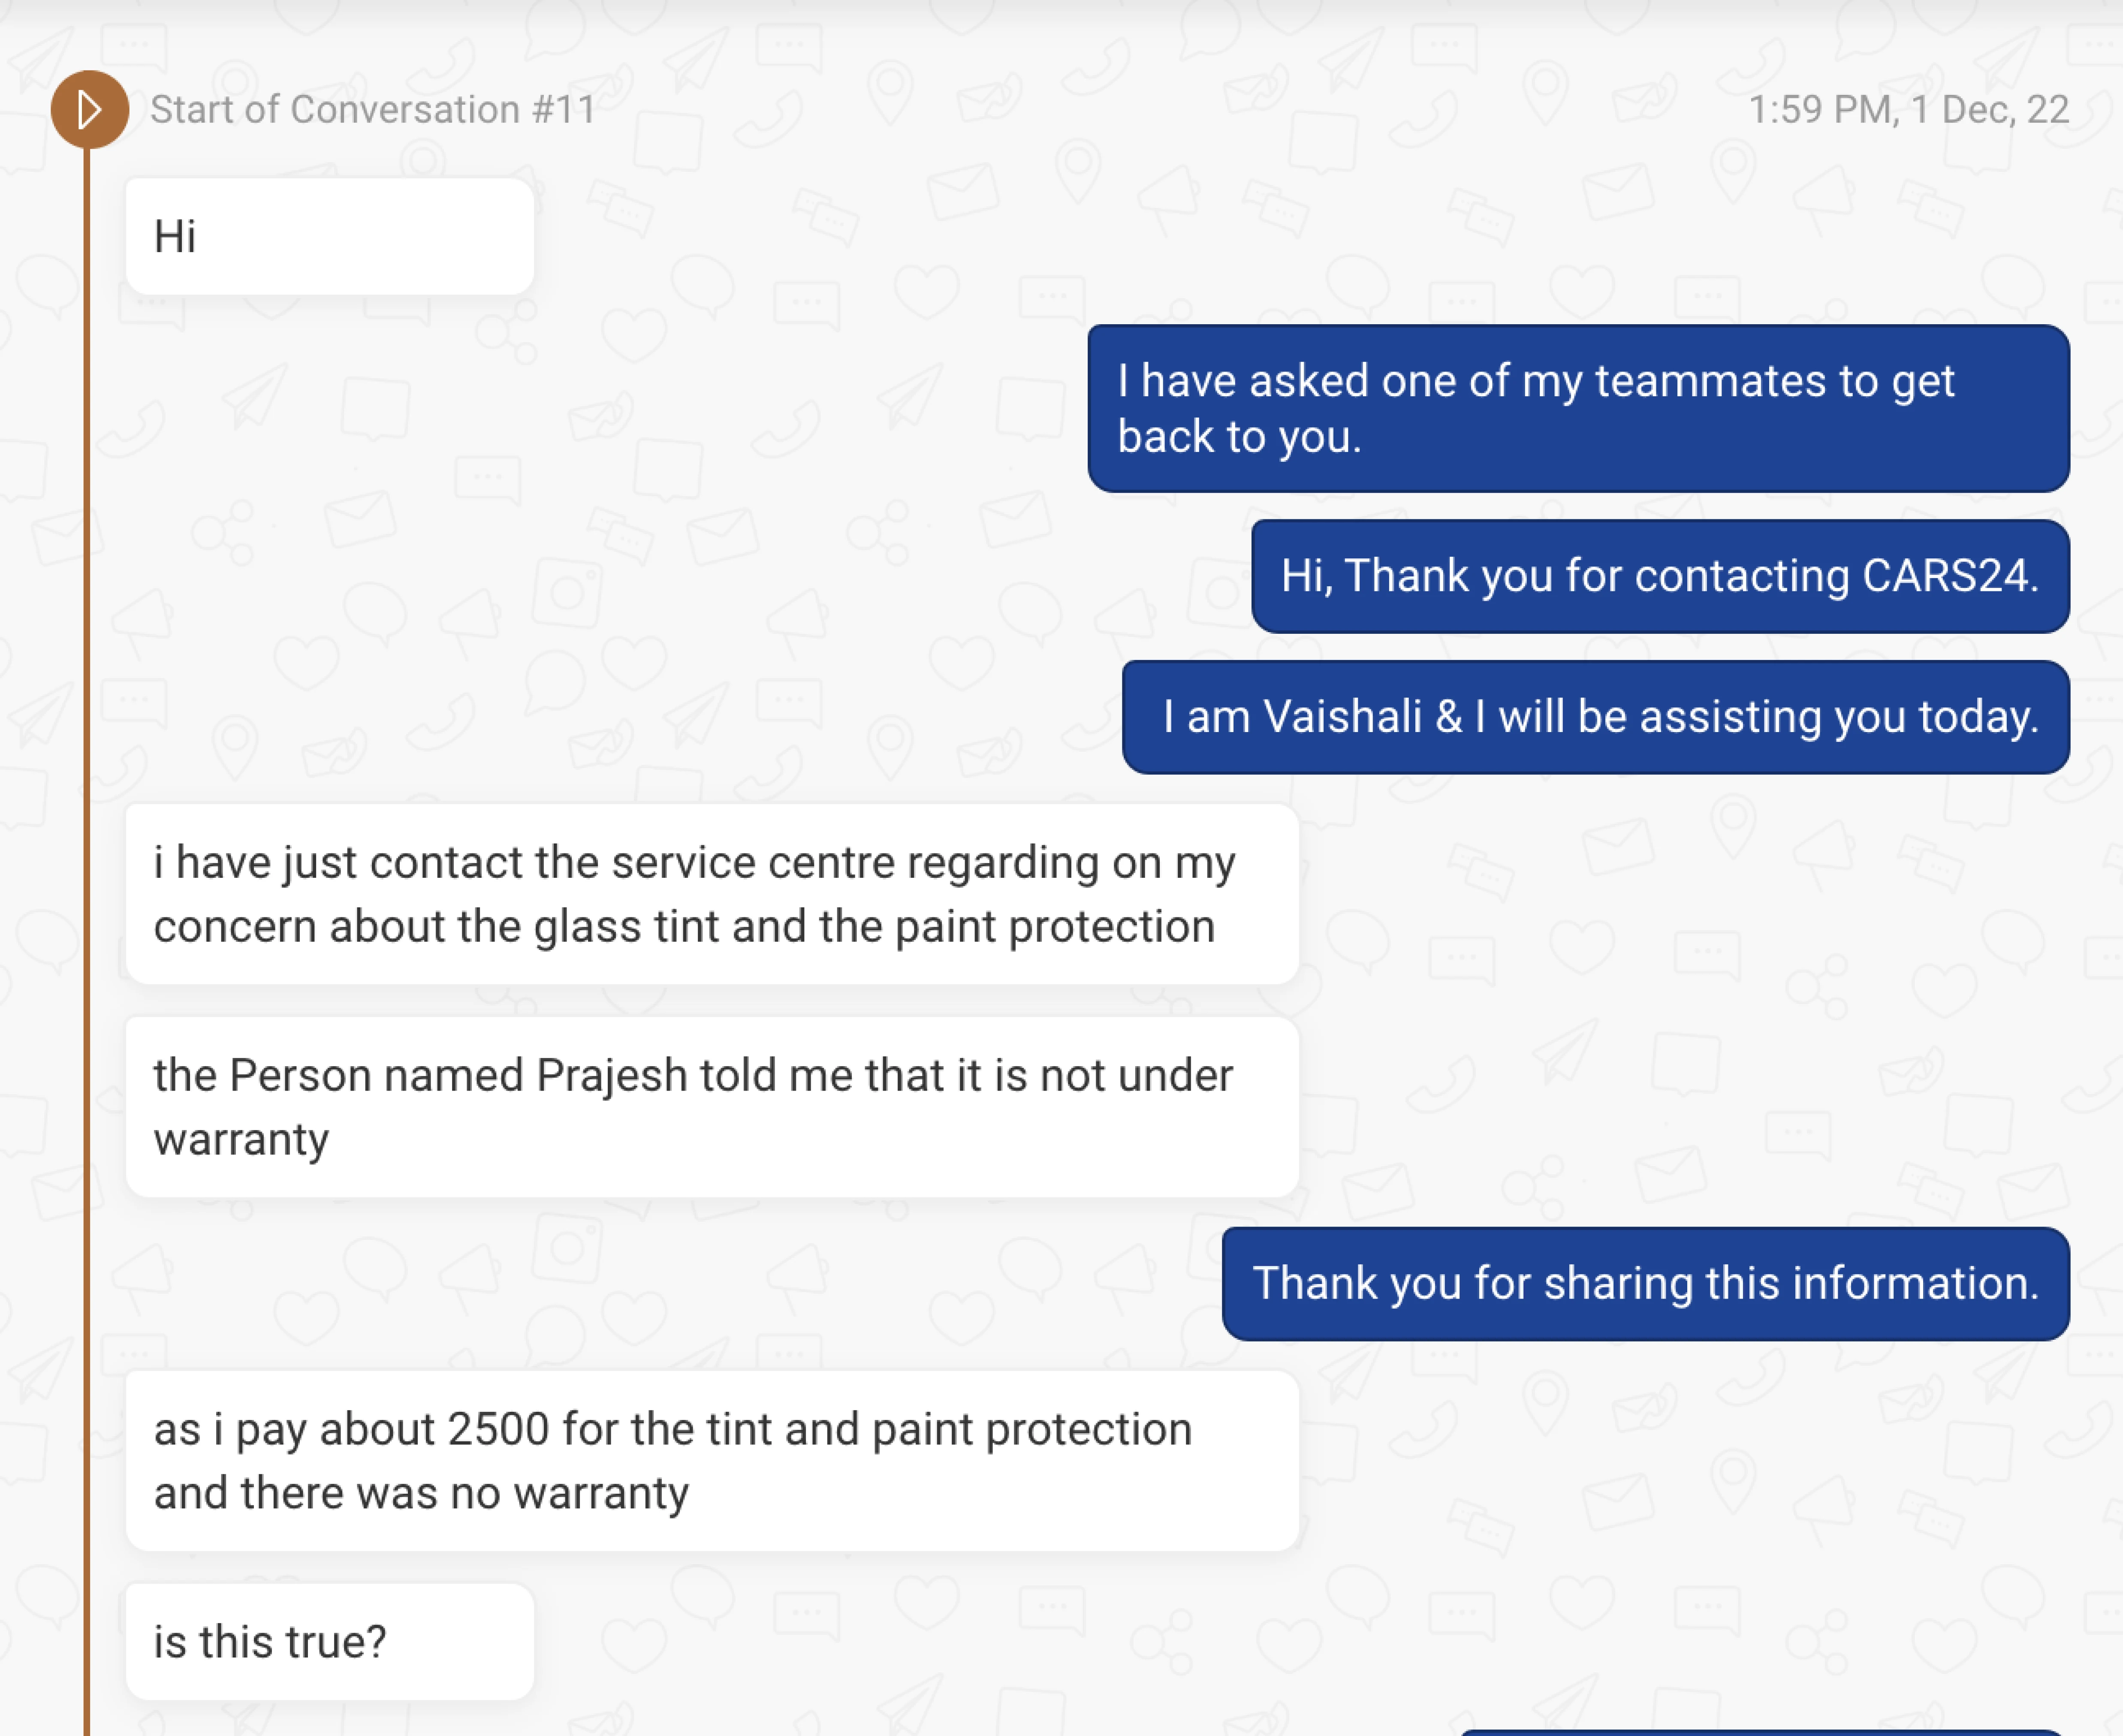Select "Thank you for sharing this information" bubble

1645,1283
